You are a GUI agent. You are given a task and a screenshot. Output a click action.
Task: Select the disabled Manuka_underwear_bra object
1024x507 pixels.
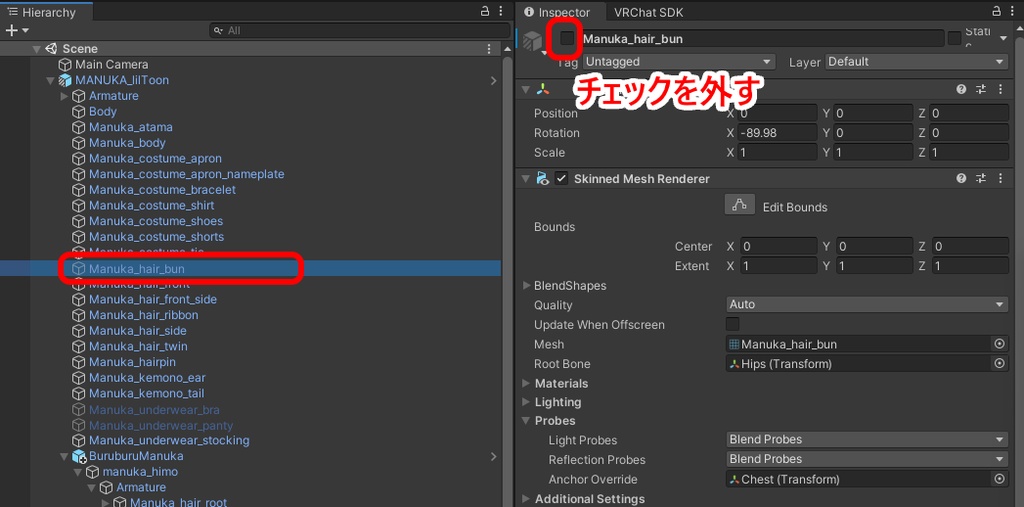154,410
